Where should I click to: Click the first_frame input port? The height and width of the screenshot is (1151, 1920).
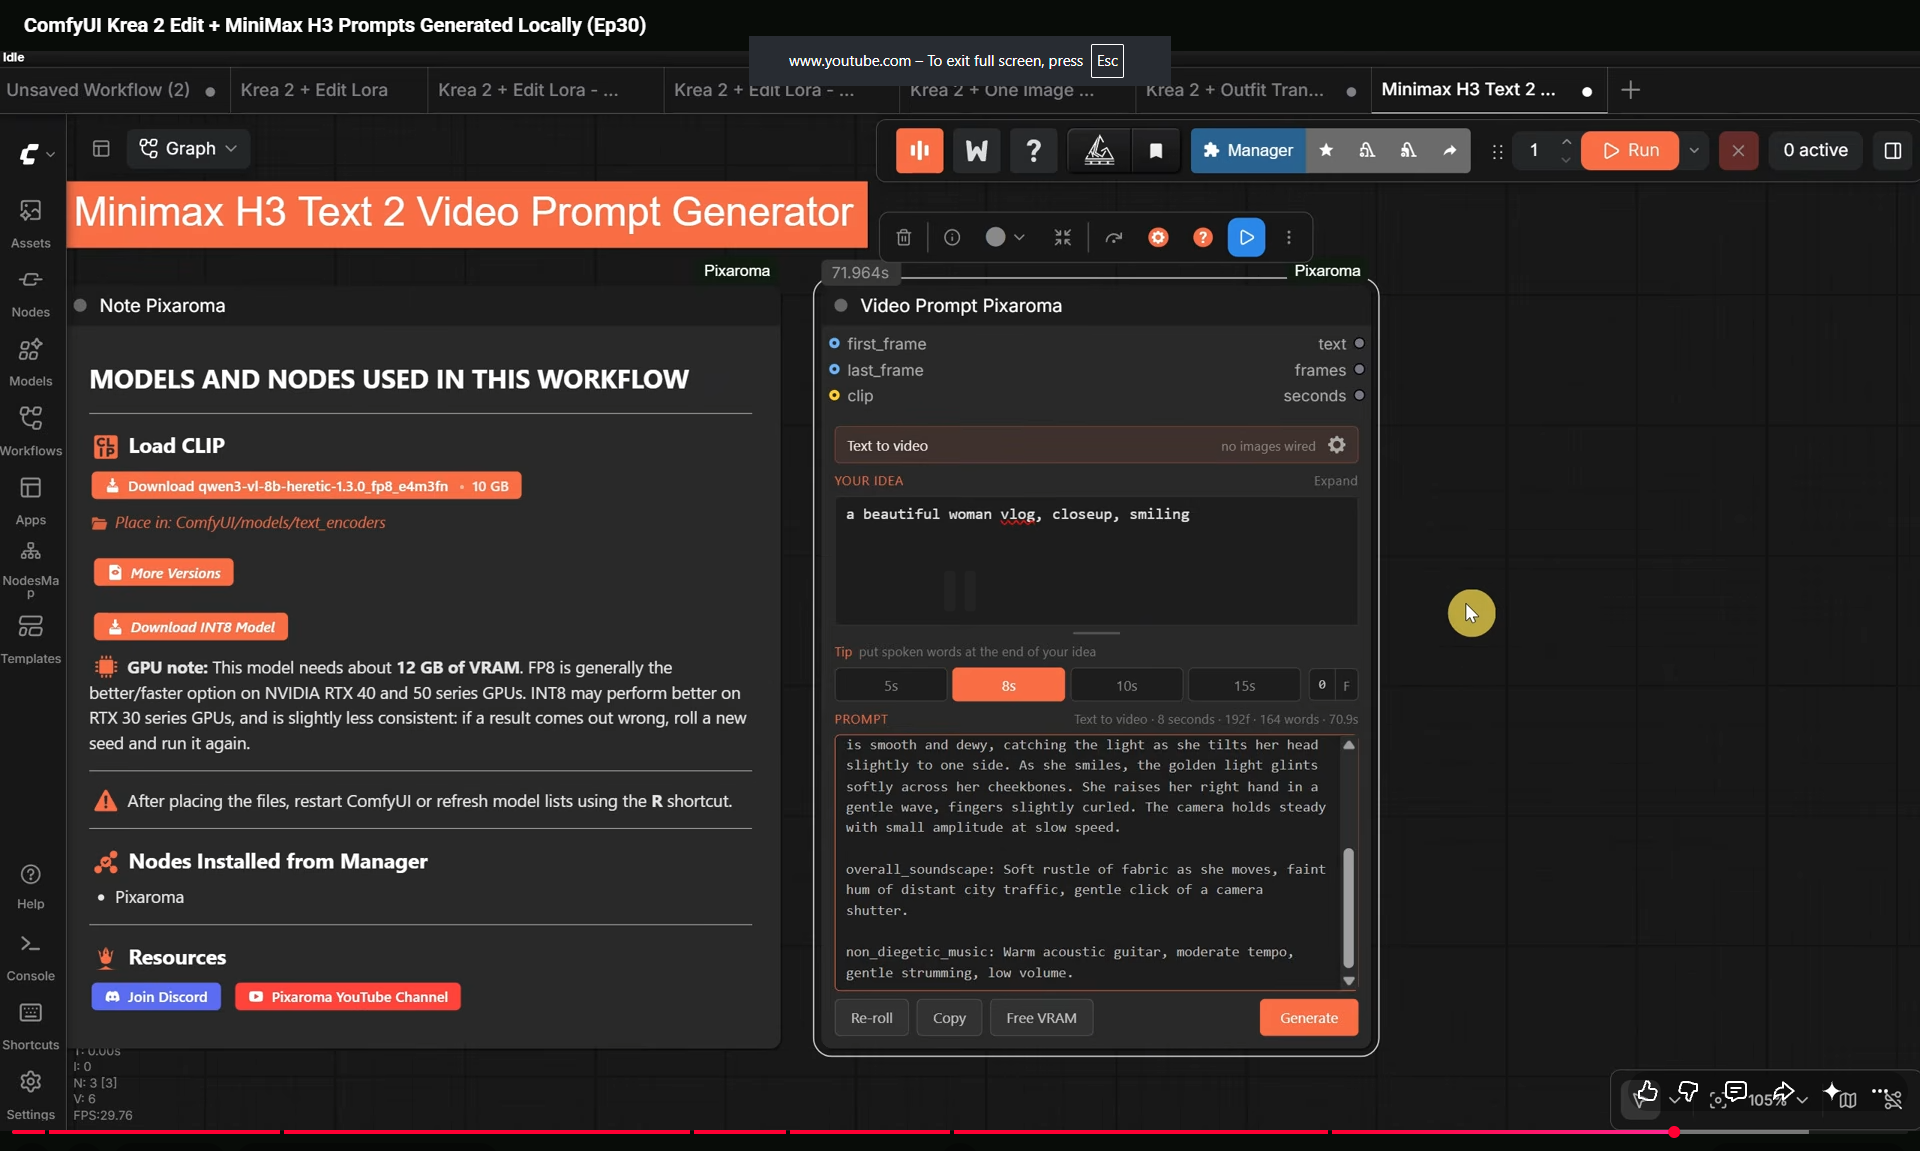click(x=834, y=343)
